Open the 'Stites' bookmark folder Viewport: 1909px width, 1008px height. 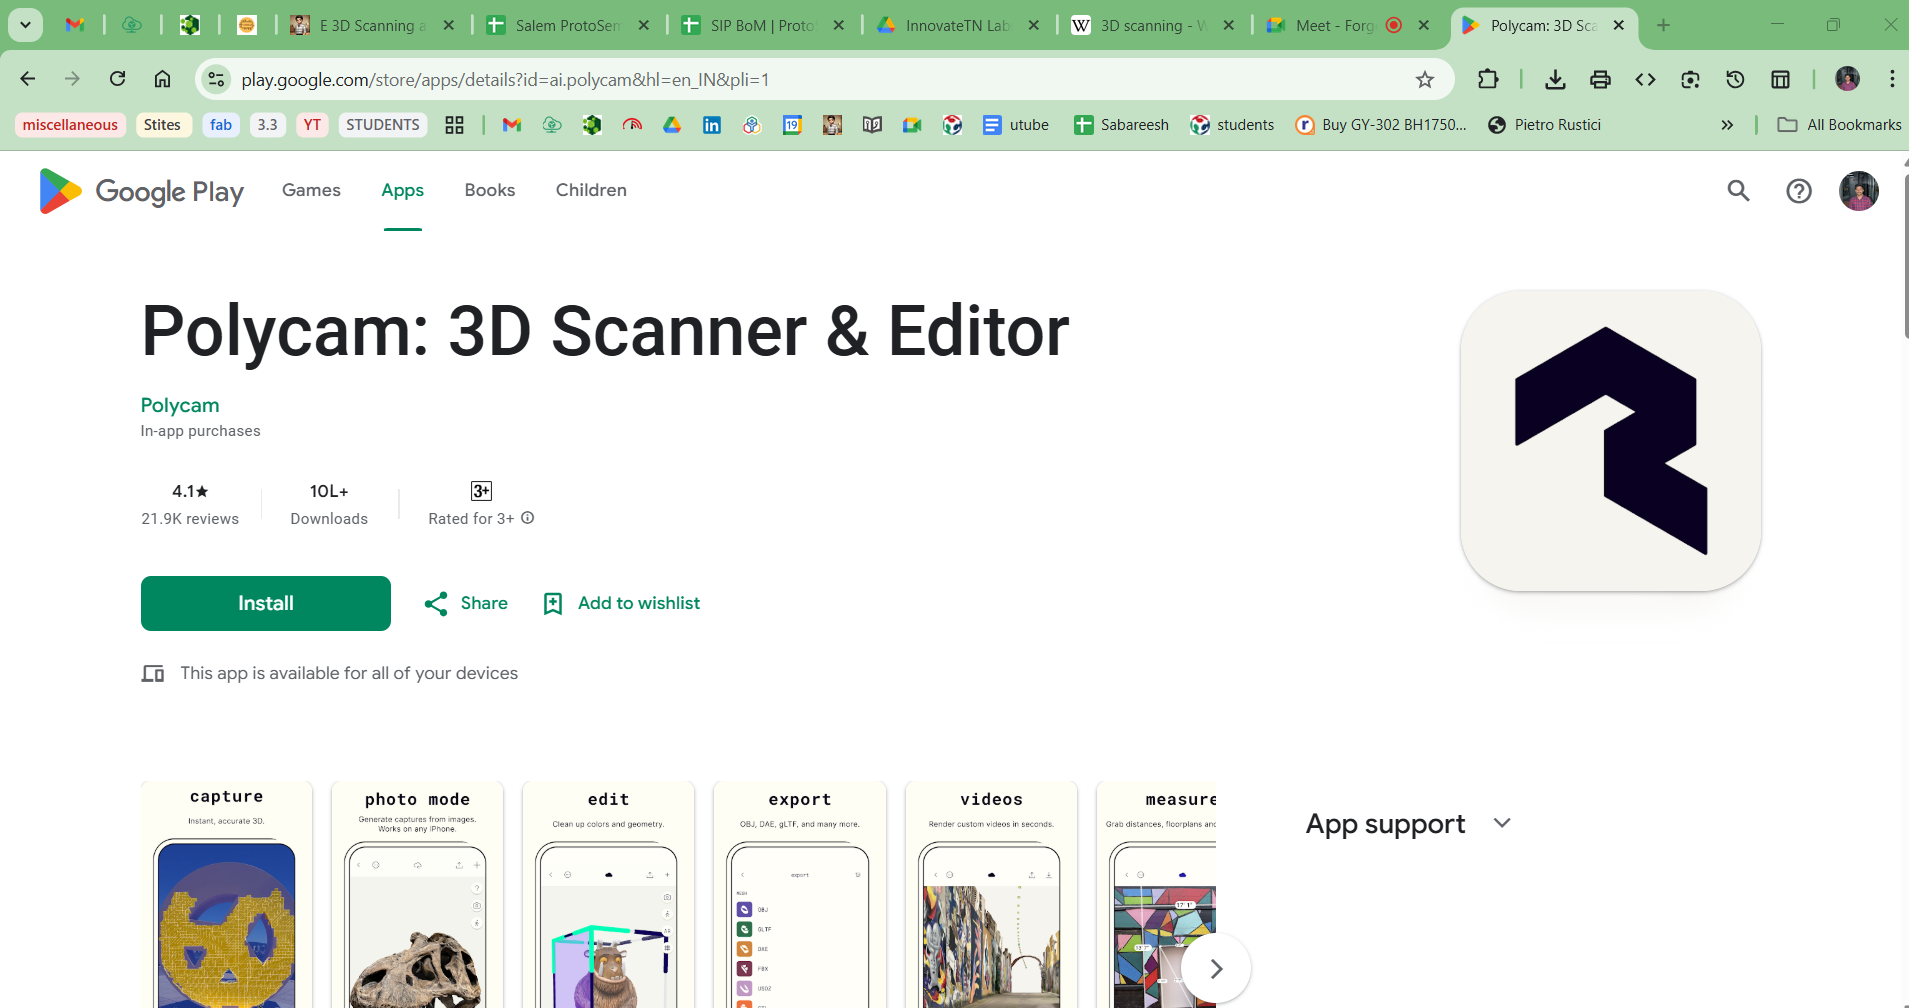coord(162,125)
